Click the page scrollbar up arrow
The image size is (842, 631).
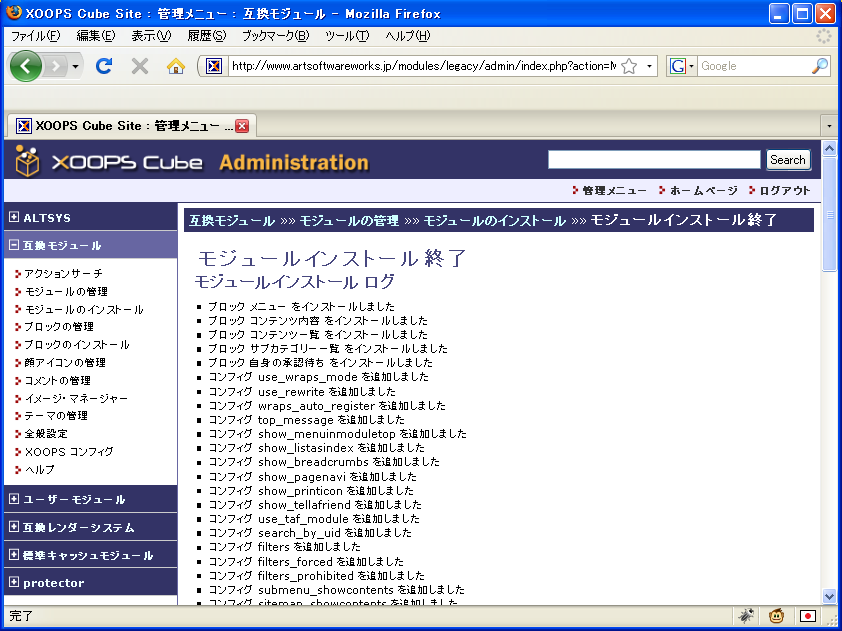tap(829, 148)
